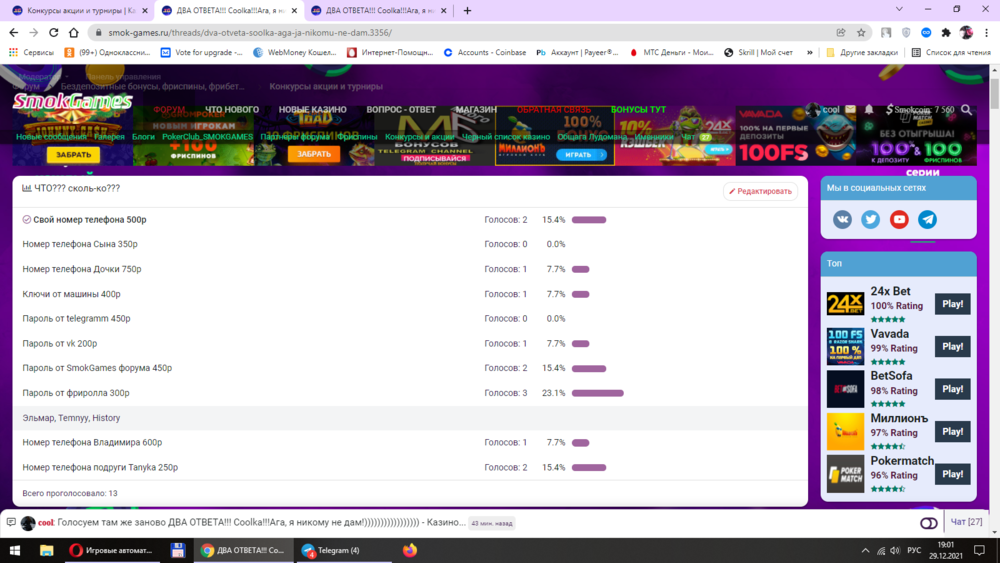The width and height of the screenshot is (1000, 563).
Task: Open the Другие закладки folder
Action: click(862, 52)
